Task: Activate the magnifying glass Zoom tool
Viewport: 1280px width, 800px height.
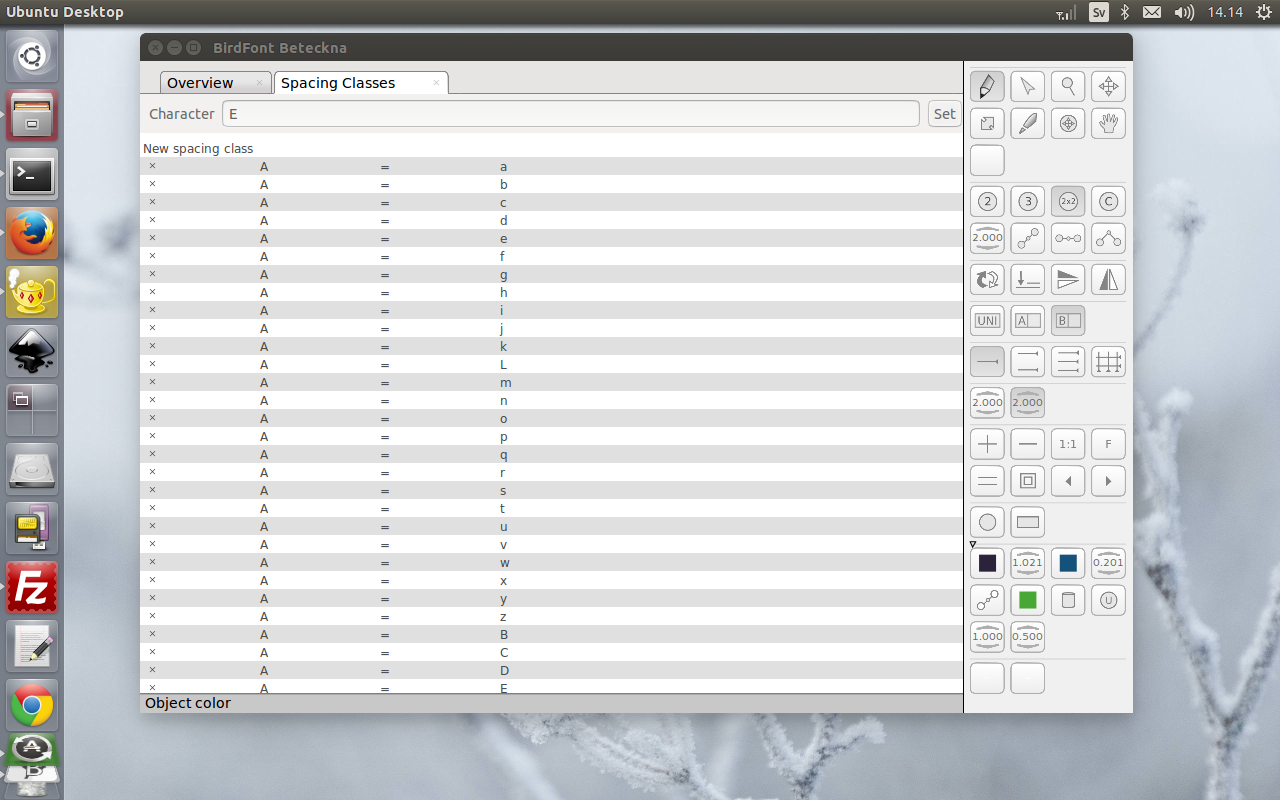Action: click(1068, 87)
